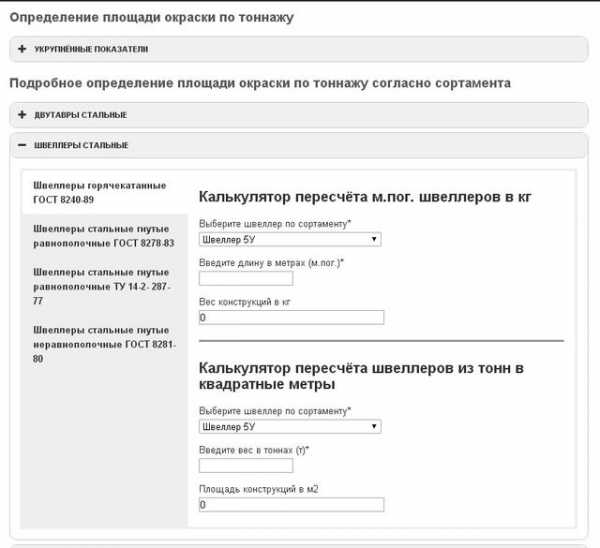This screenshot has width=600, height=548.
Task: Click the plus icon beside Укрупнённые показатели
Action: (x=21, y=47)
